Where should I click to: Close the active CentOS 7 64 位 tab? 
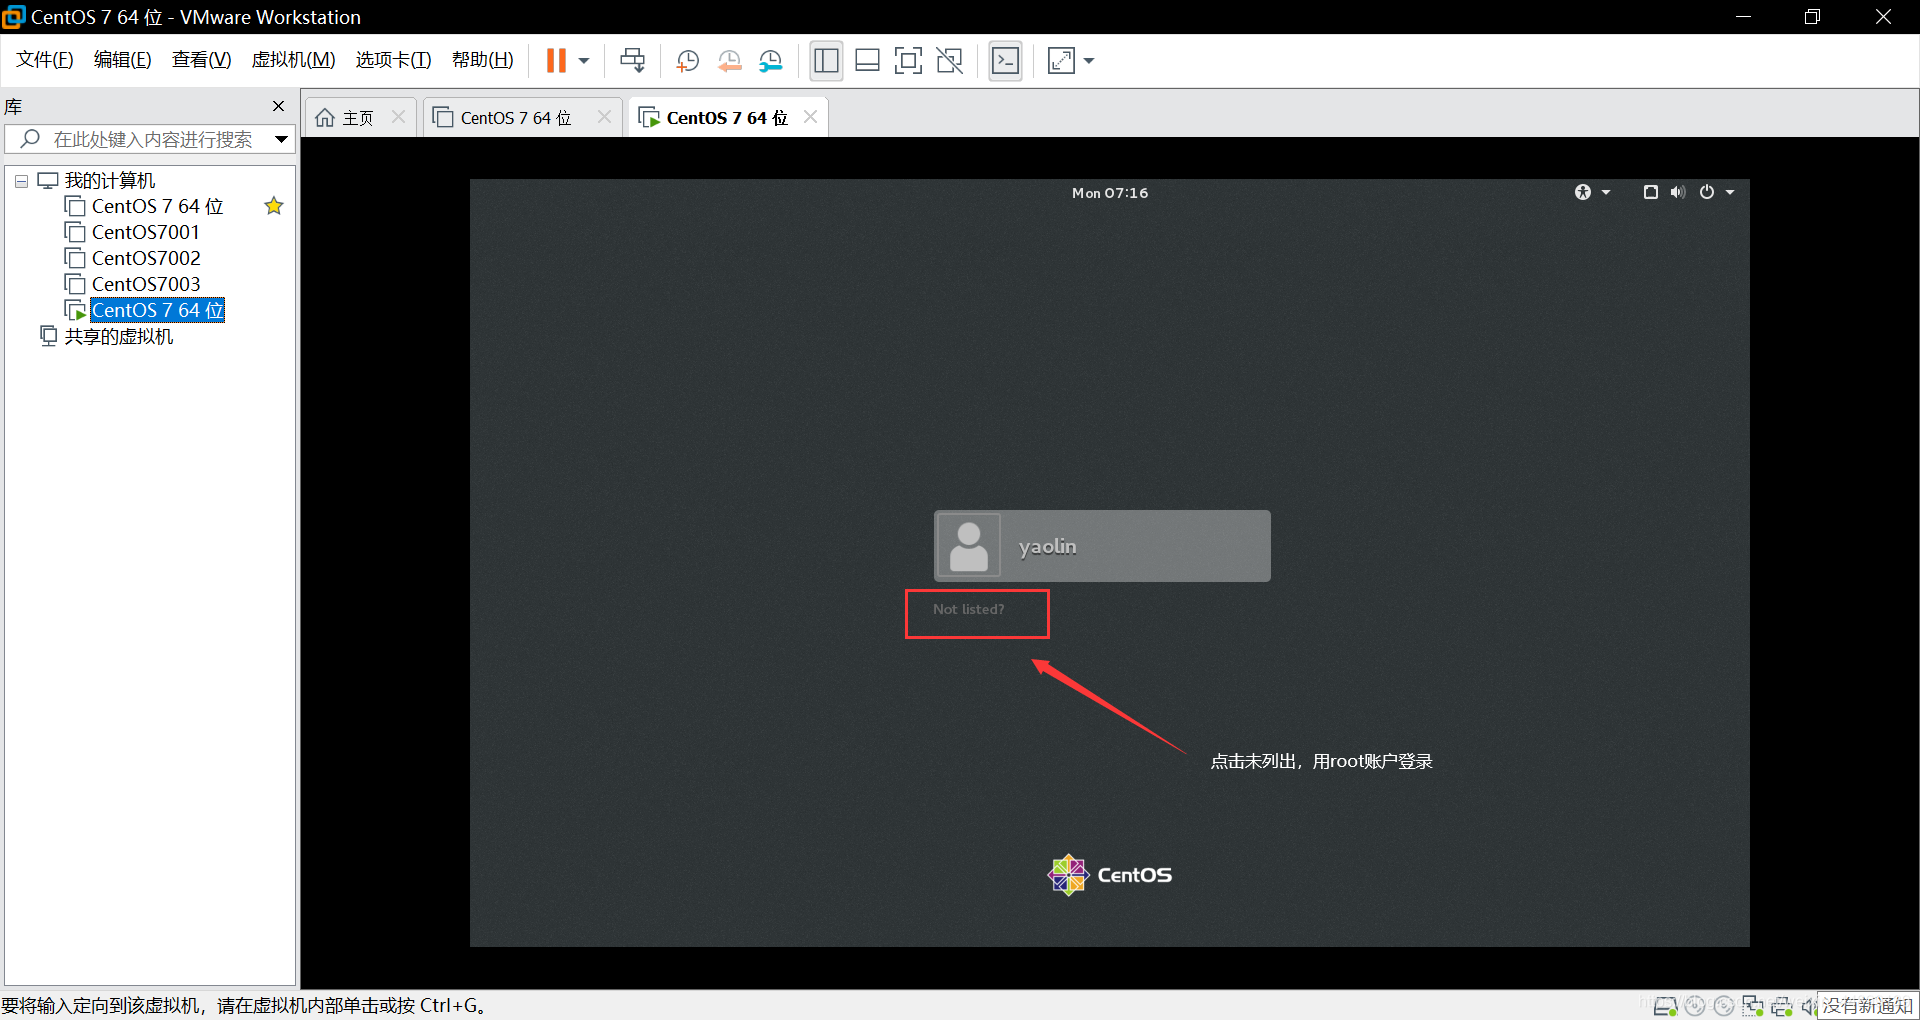click(x=810, y=117)
